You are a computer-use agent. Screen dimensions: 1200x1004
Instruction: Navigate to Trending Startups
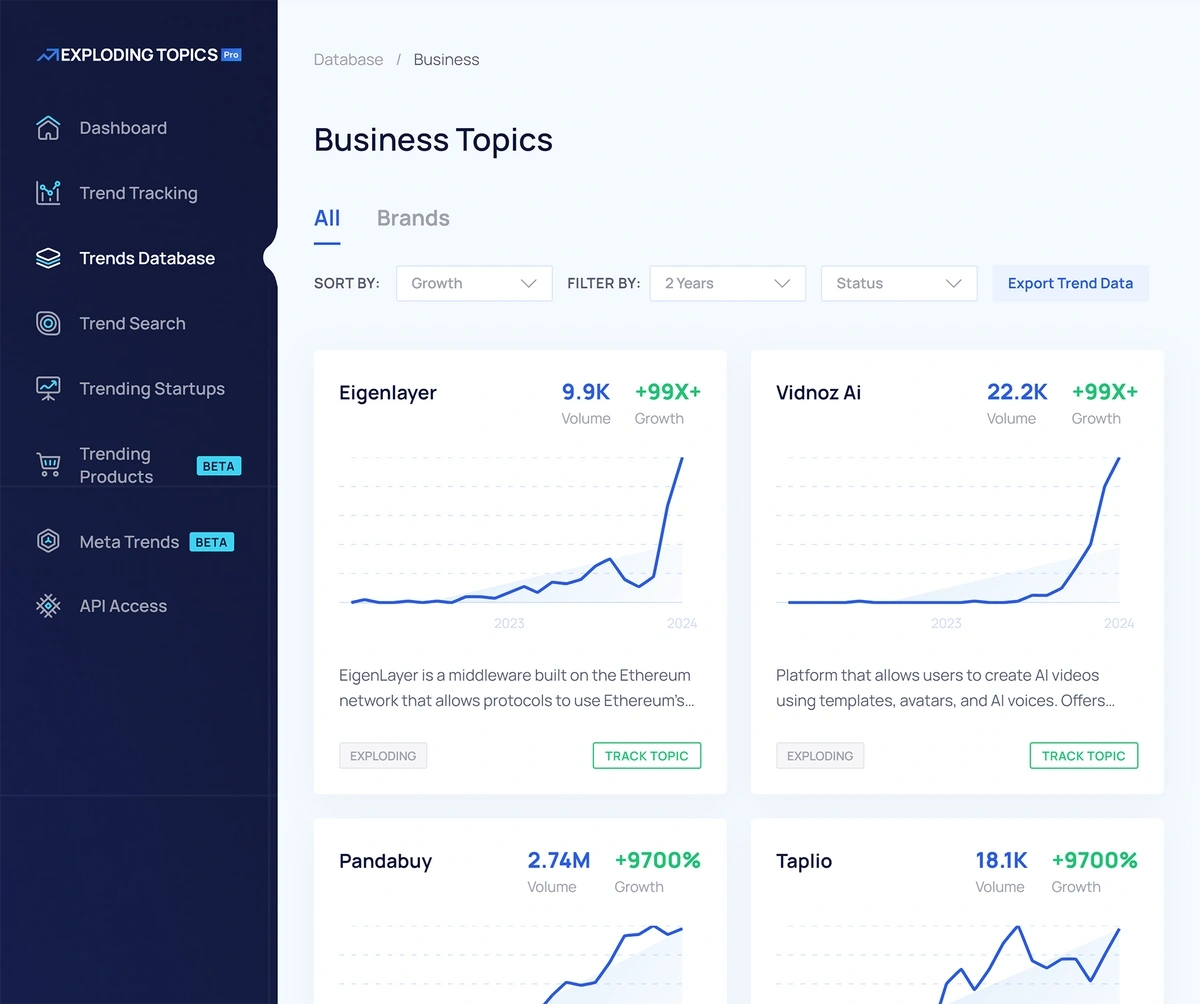pyautogui.click(x=152, y=389)
